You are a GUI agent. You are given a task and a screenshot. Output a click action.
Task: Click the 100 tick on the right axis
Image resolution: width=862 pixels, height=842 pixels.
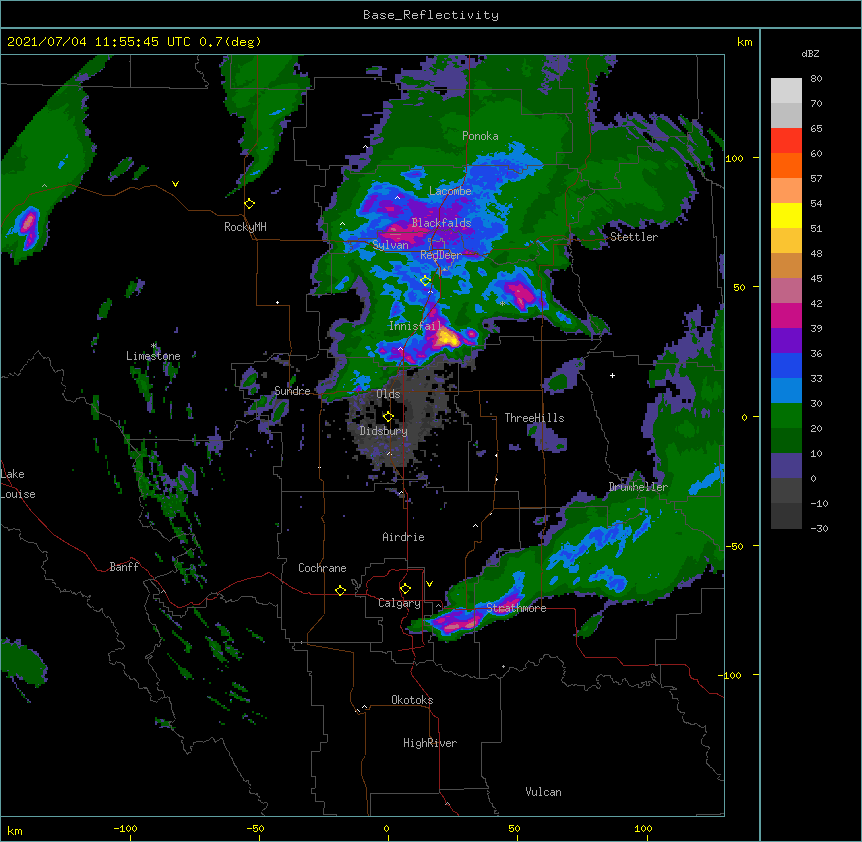click(734, 158)
